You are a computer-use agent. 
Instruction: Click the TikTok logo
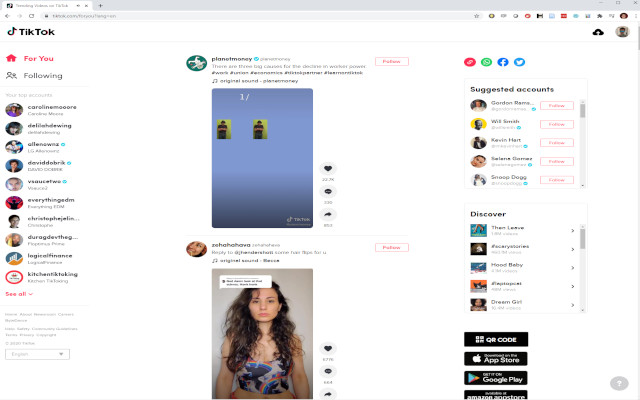pos(31,31)
